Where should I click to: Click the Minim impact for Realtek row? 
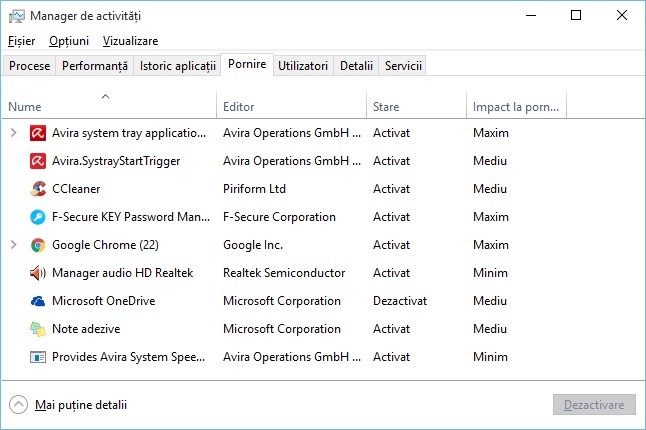490,273
